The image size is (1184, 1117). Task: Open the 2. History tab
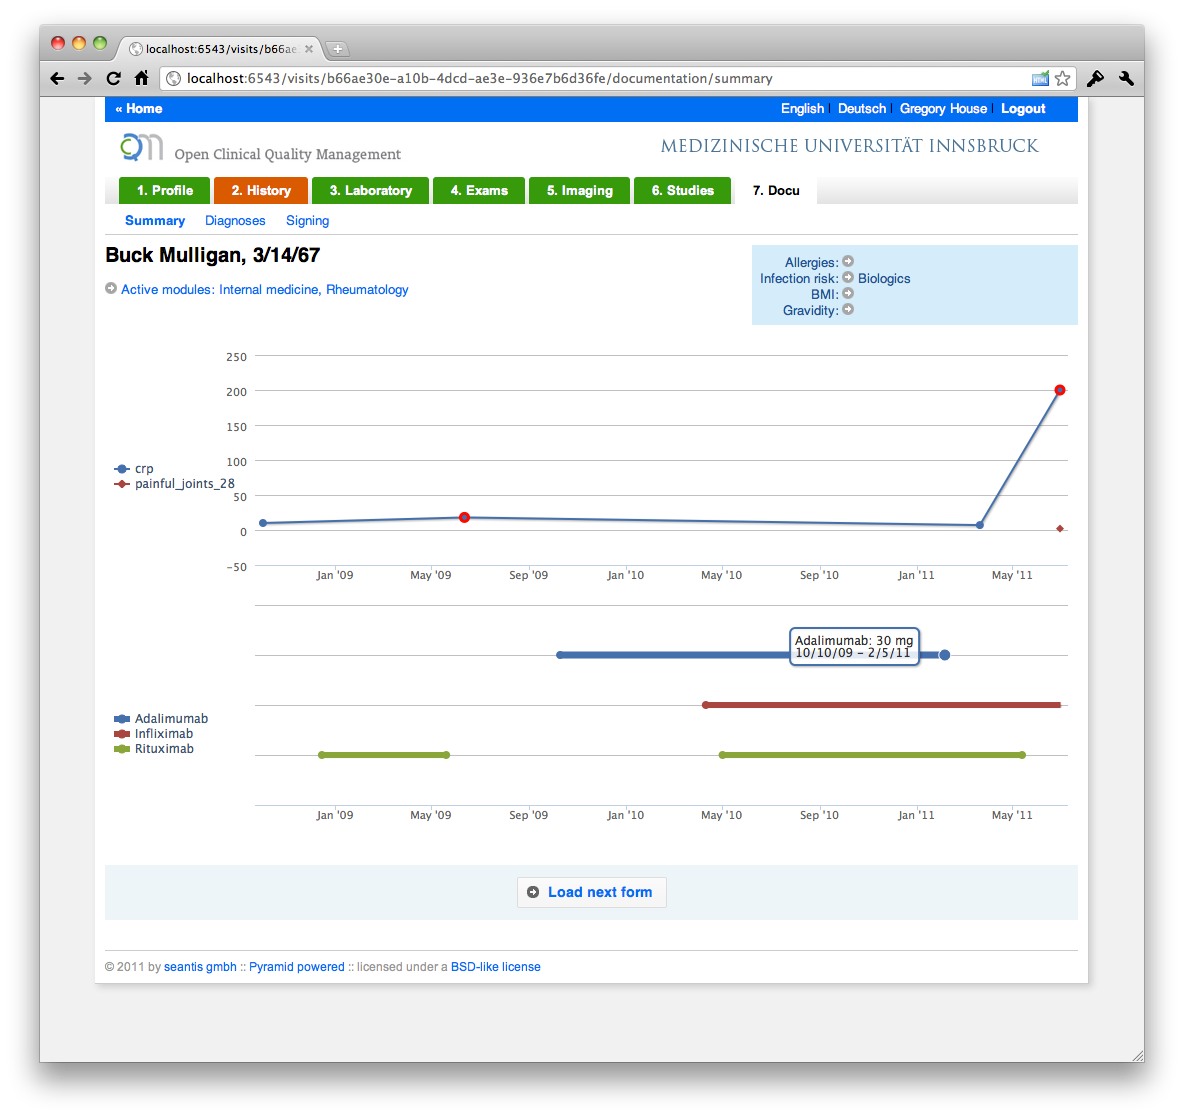click(x=261, y=190)
